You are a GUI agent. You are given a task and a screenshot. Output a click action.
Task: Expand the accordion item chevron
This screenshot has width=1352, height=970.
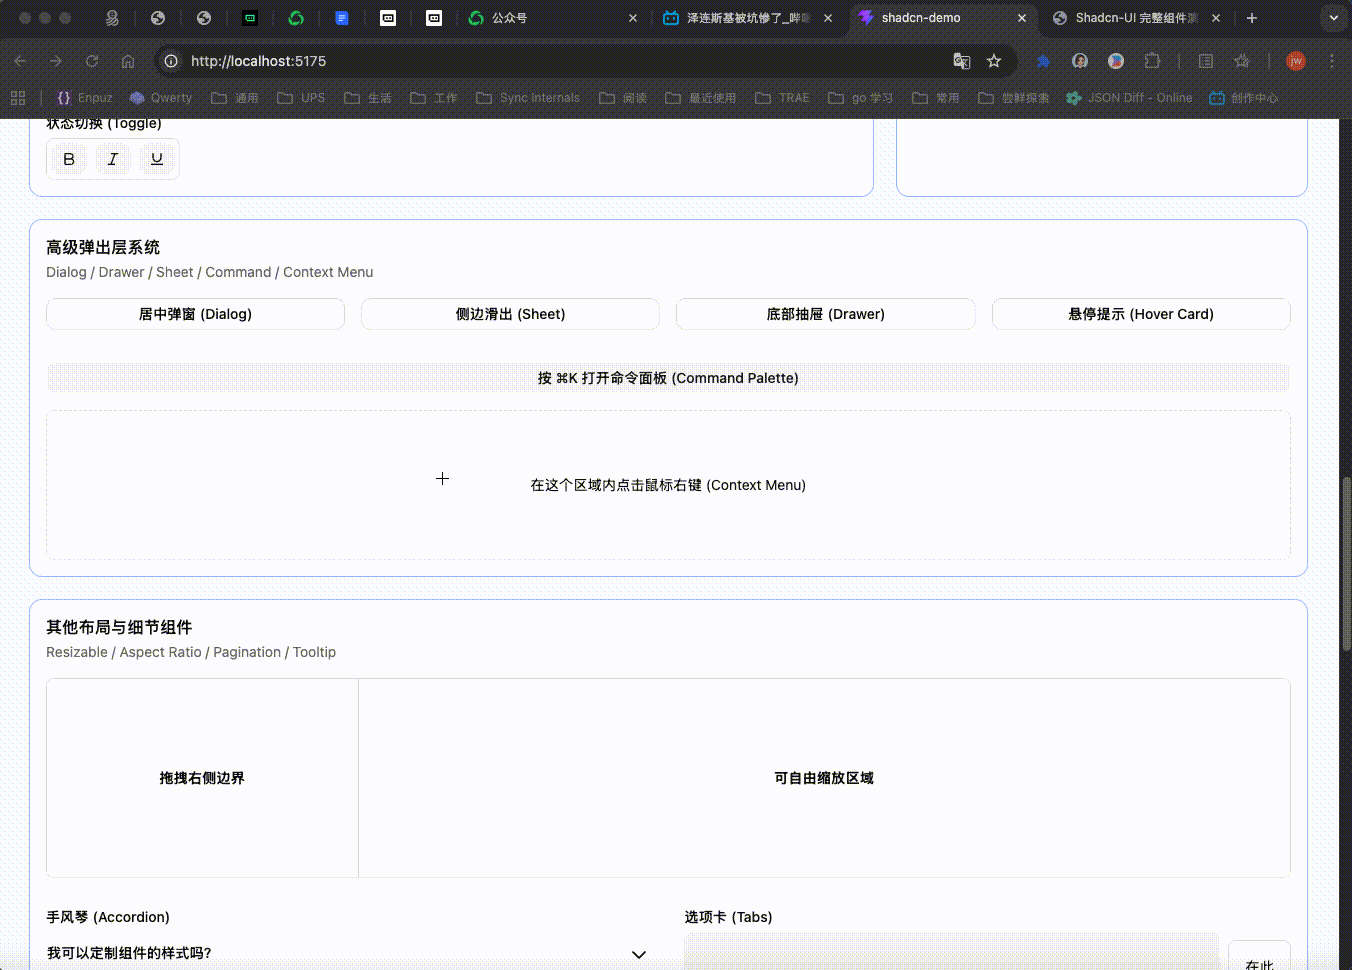click(638, 954)
